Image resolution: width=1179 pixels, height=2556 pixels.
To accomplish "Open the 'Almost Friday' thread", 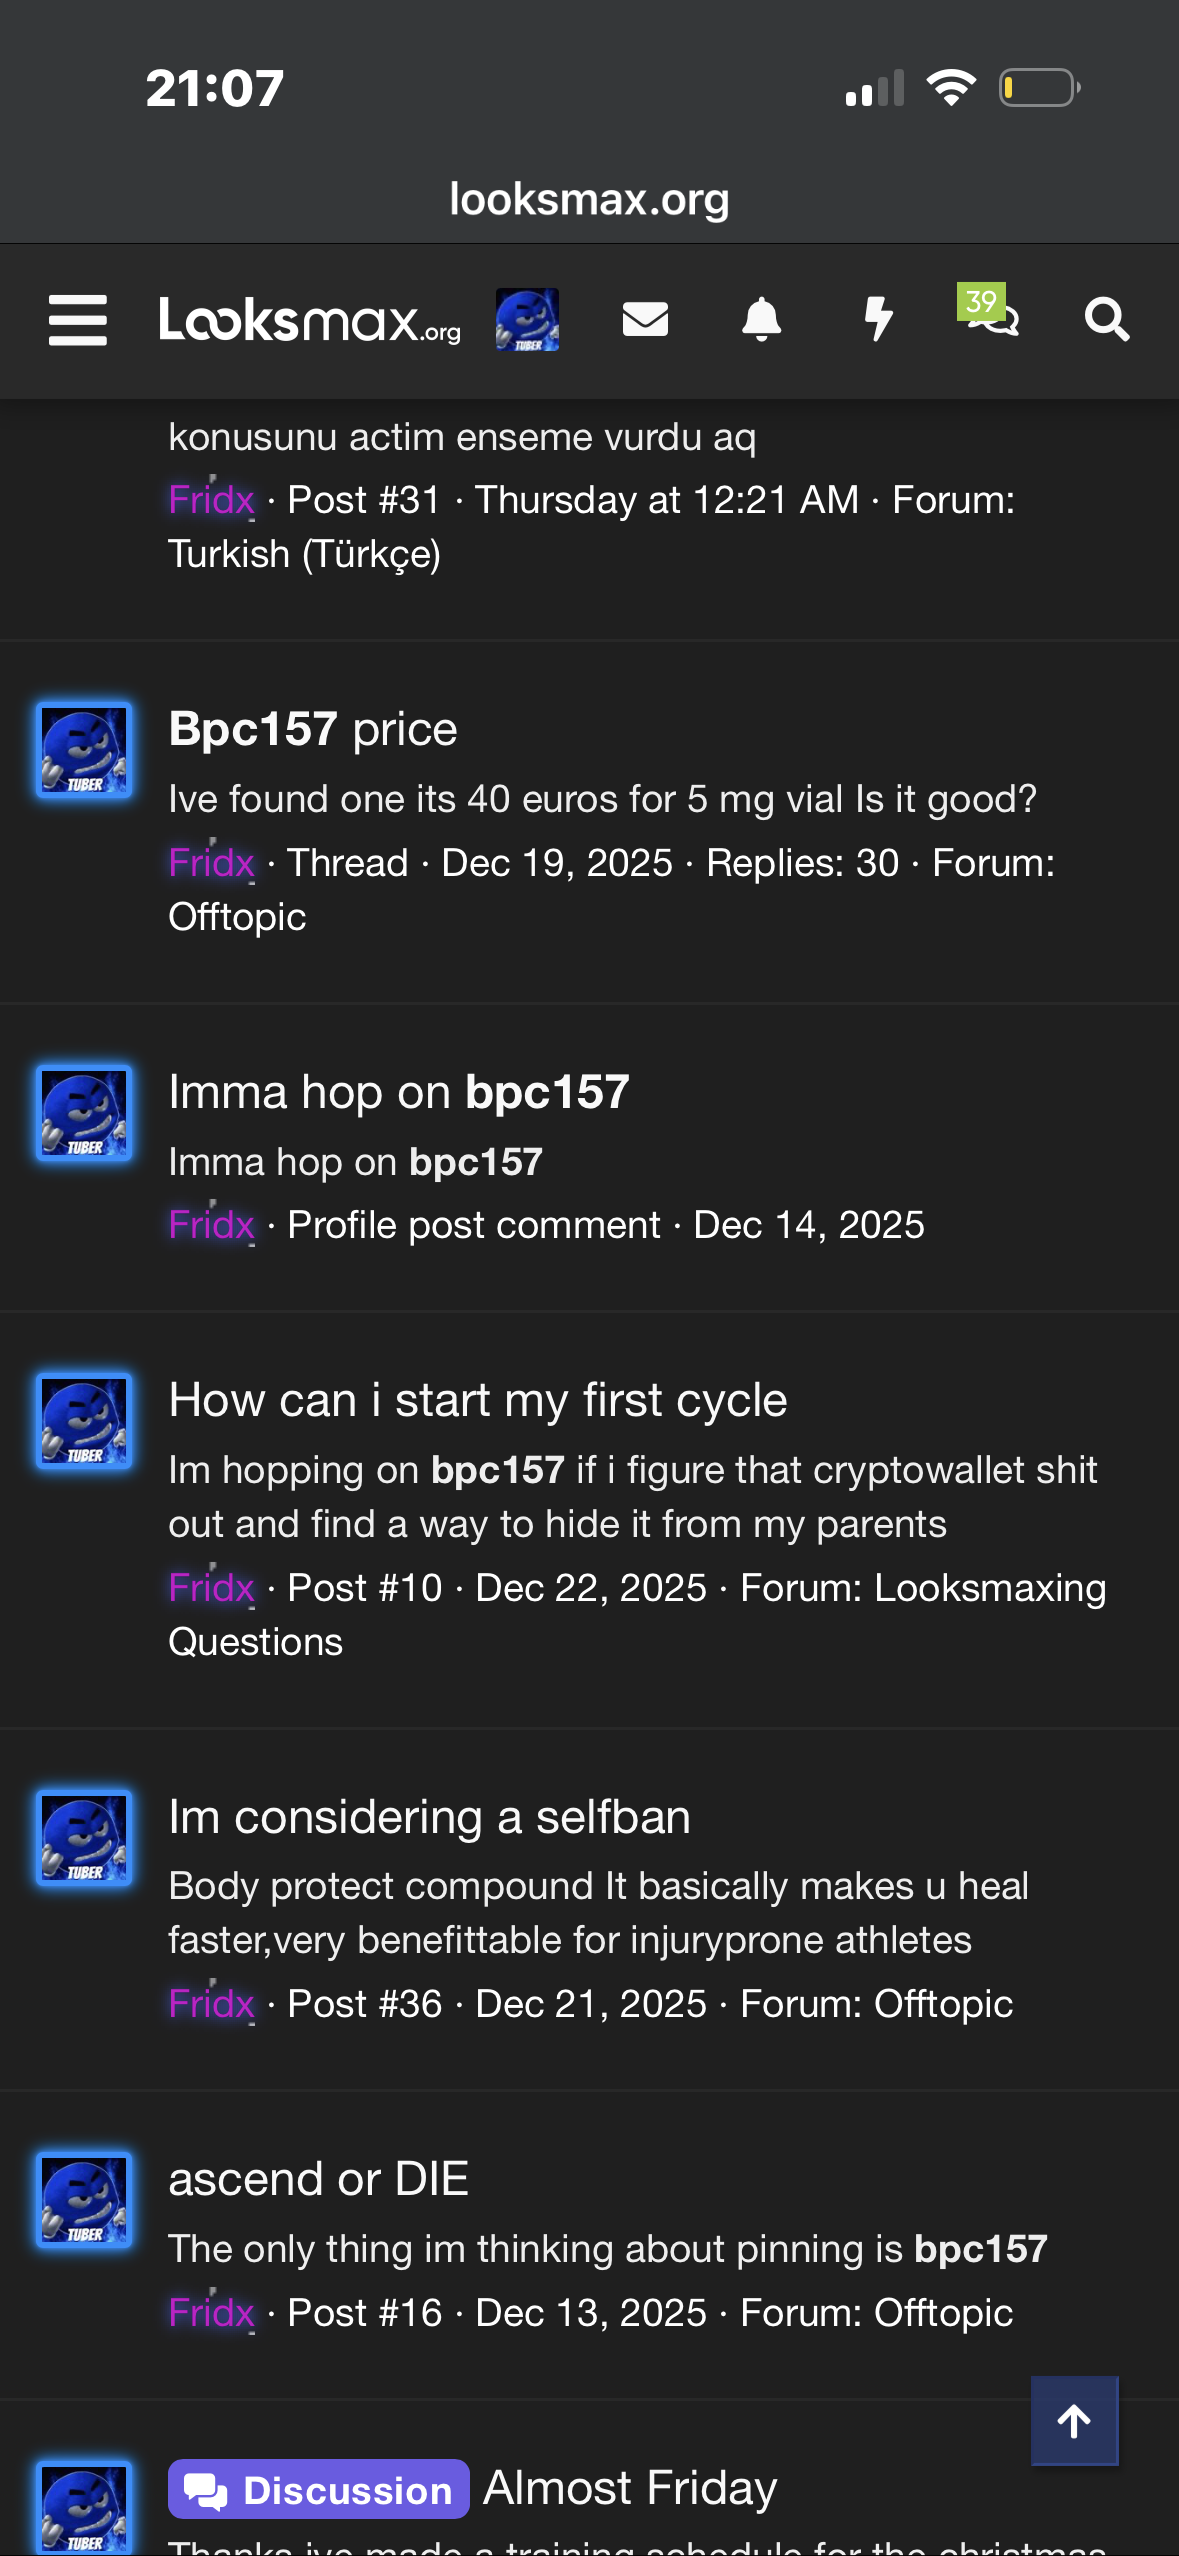I will (630, 2488).
